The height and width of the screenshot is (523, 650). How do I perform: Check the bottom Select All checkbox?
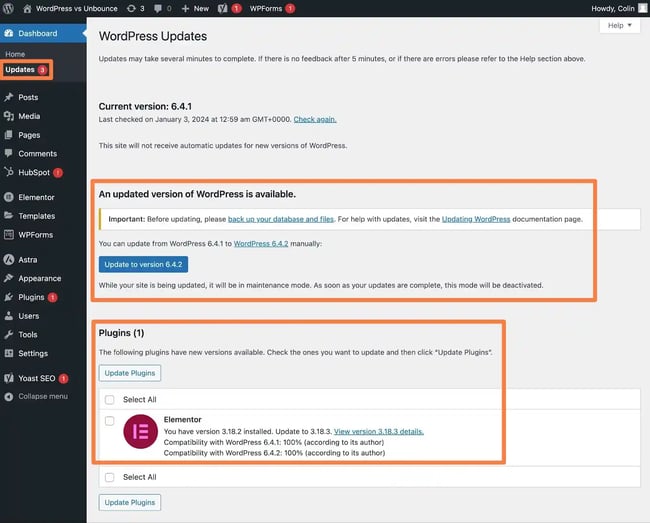[109, 477]
